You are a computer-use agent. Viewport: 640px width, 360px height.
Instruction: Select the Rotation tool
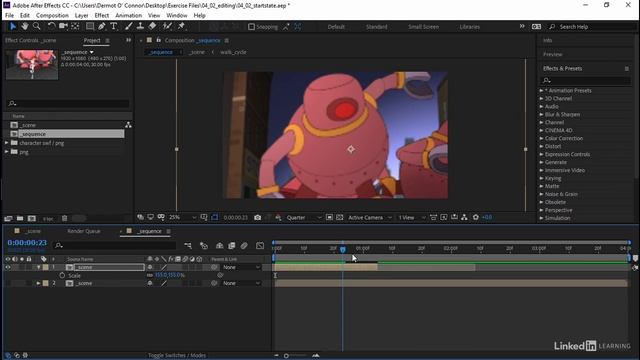point(51,26)
